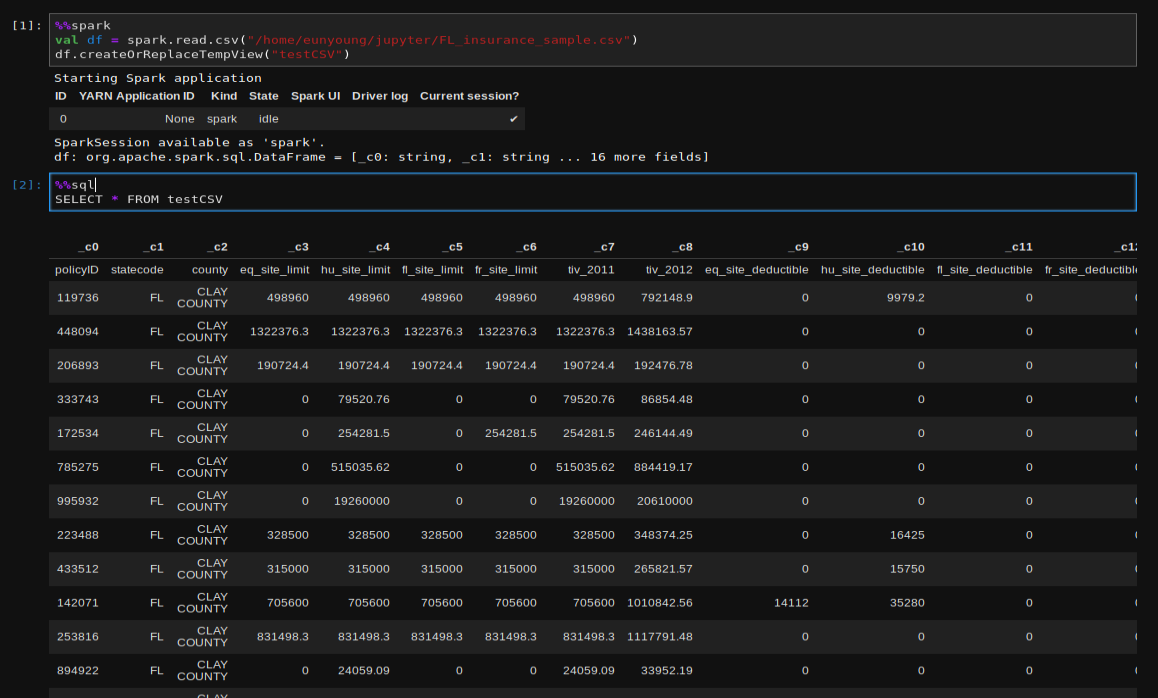Click the tiv_2011 cell
1158x698 pixels.
pyautogui.click(x=591, y=270)
